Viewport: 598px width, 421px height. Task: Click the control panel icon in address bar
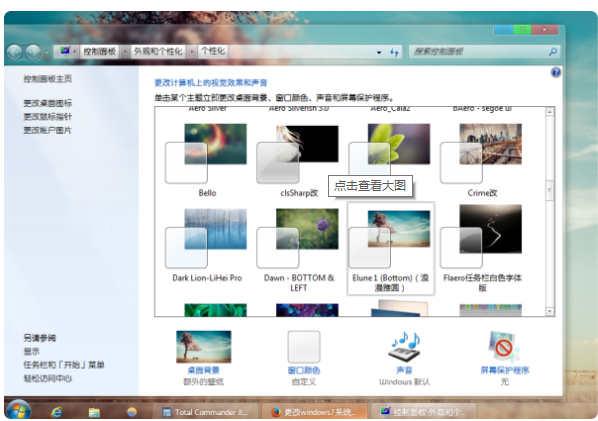click(65, 51)
